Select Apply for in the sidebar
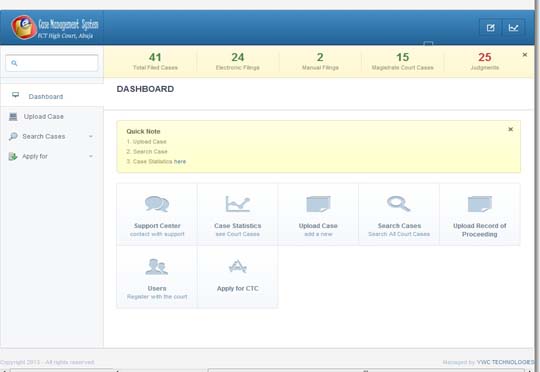Viewport: 540px width, 372px height. click(x=35, y=156)
